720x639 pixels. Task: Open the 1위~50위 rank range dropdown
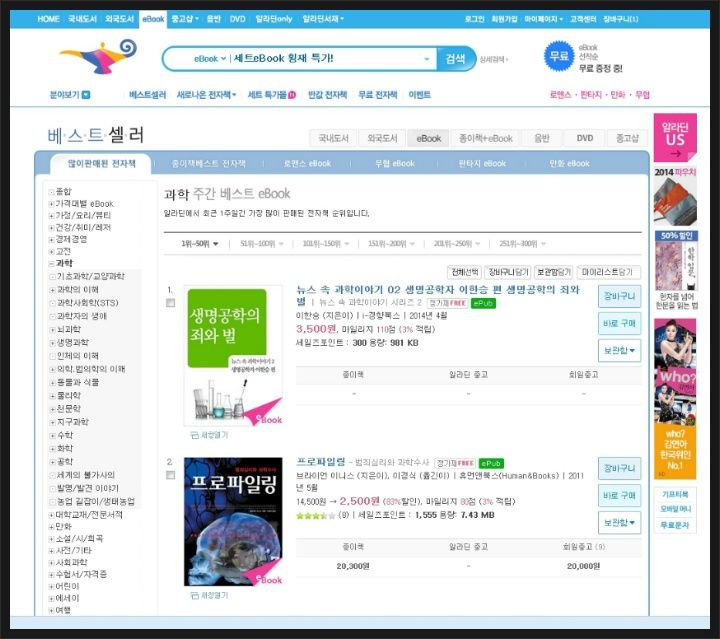tap(200, 244)
